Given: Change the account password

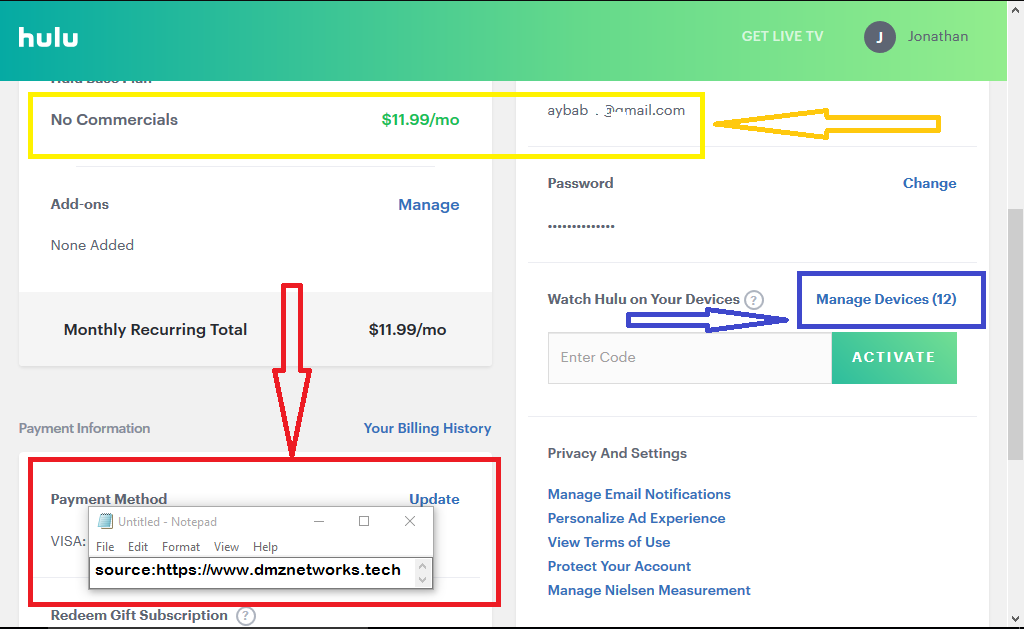Looking at the screenshot, I should (x=929, y=183).
